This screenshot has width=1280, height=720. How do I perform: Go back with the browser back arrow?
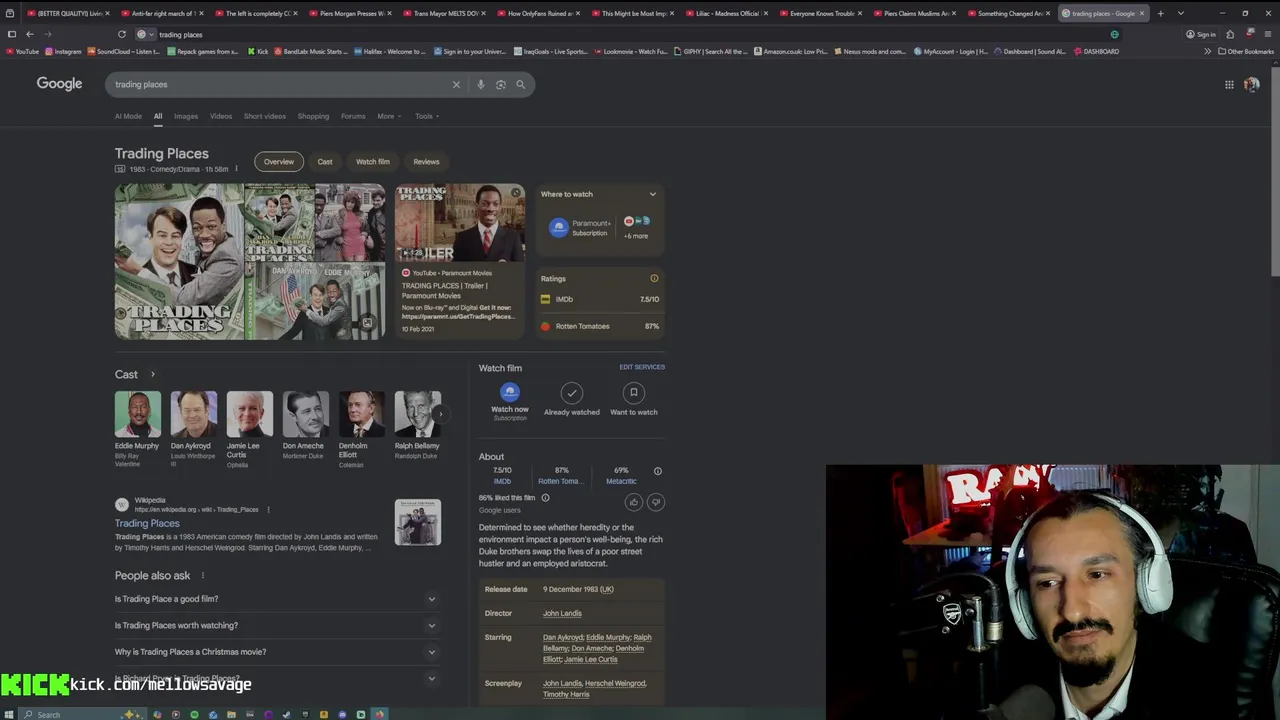tap(30, 34)
